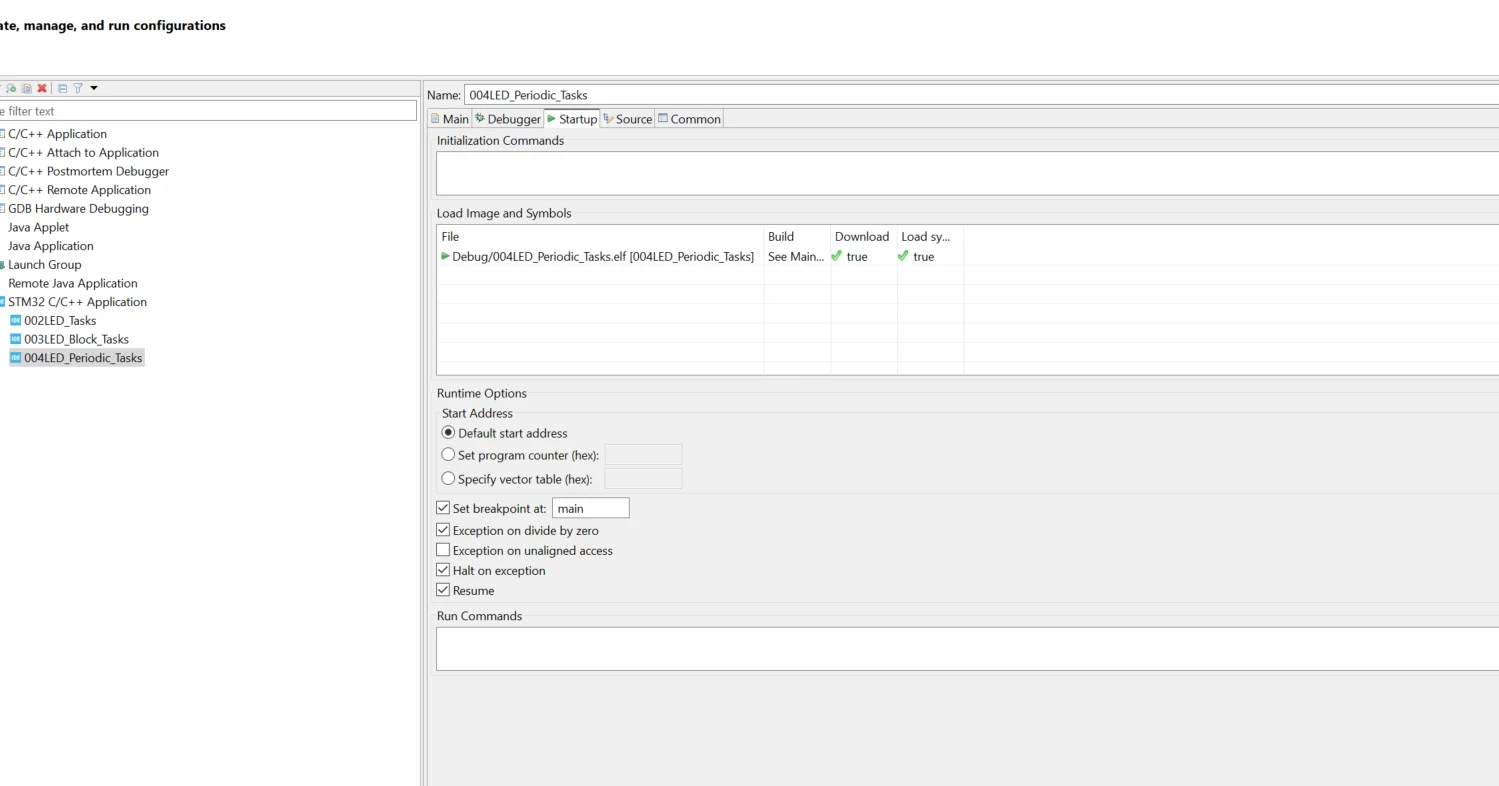Open the filter options dropdown arrow

pyautogui.click(x=94, y=88)
